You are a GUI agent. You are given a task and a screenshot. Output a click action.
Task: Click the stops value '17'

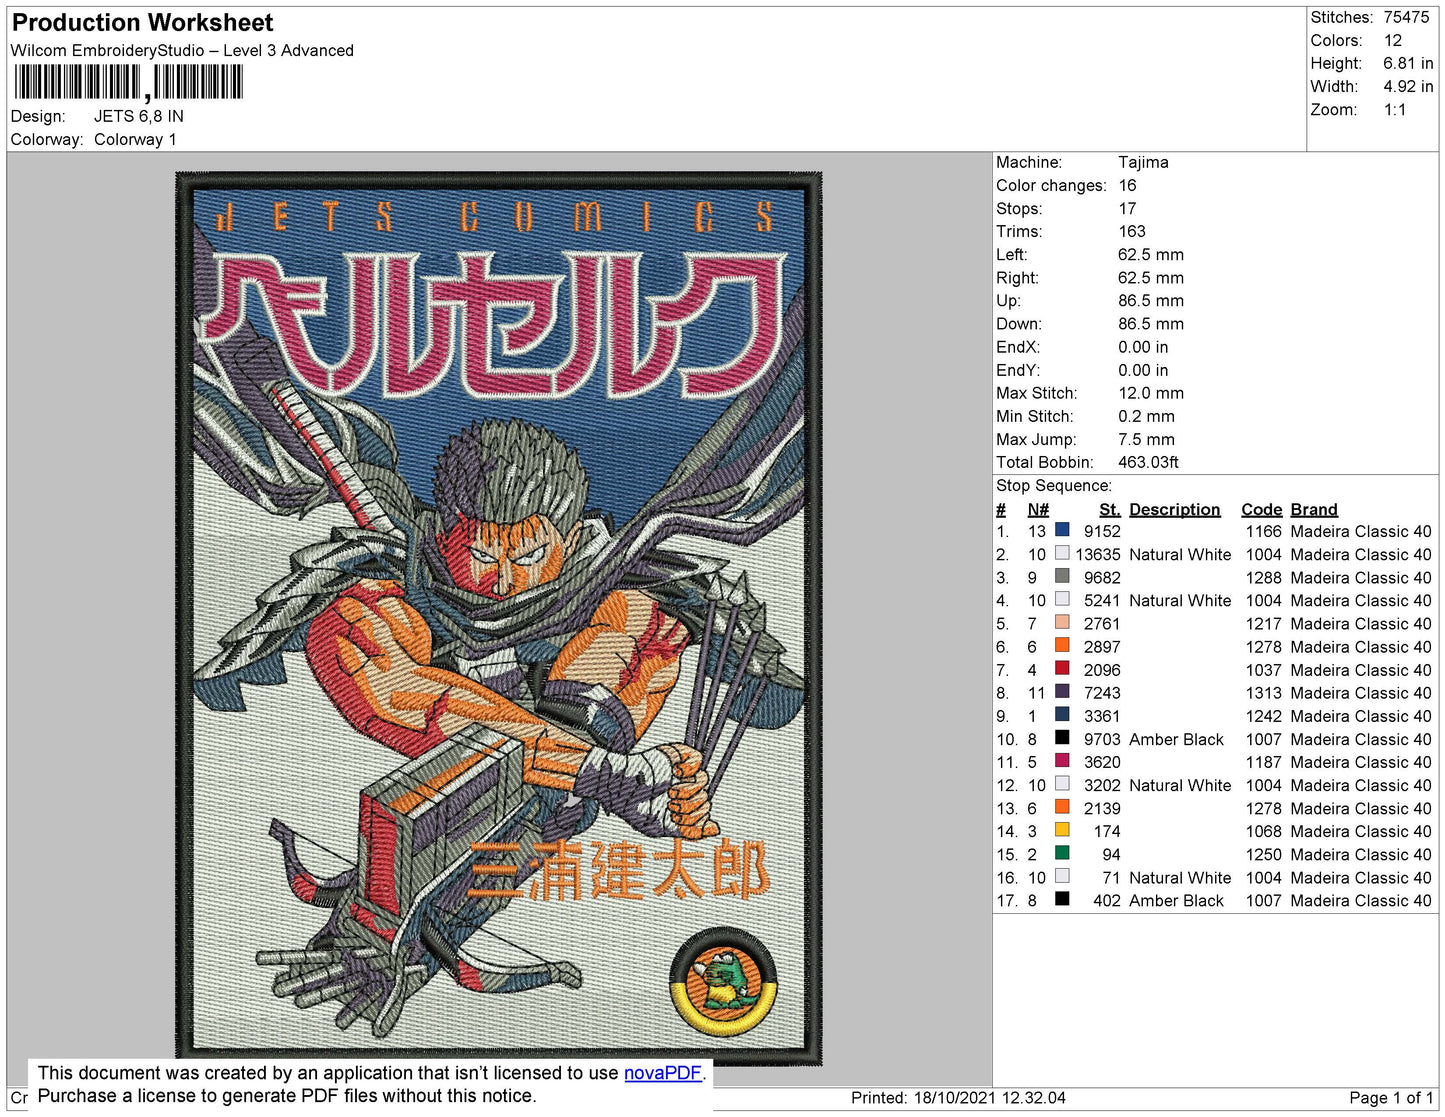(1127, 208)
